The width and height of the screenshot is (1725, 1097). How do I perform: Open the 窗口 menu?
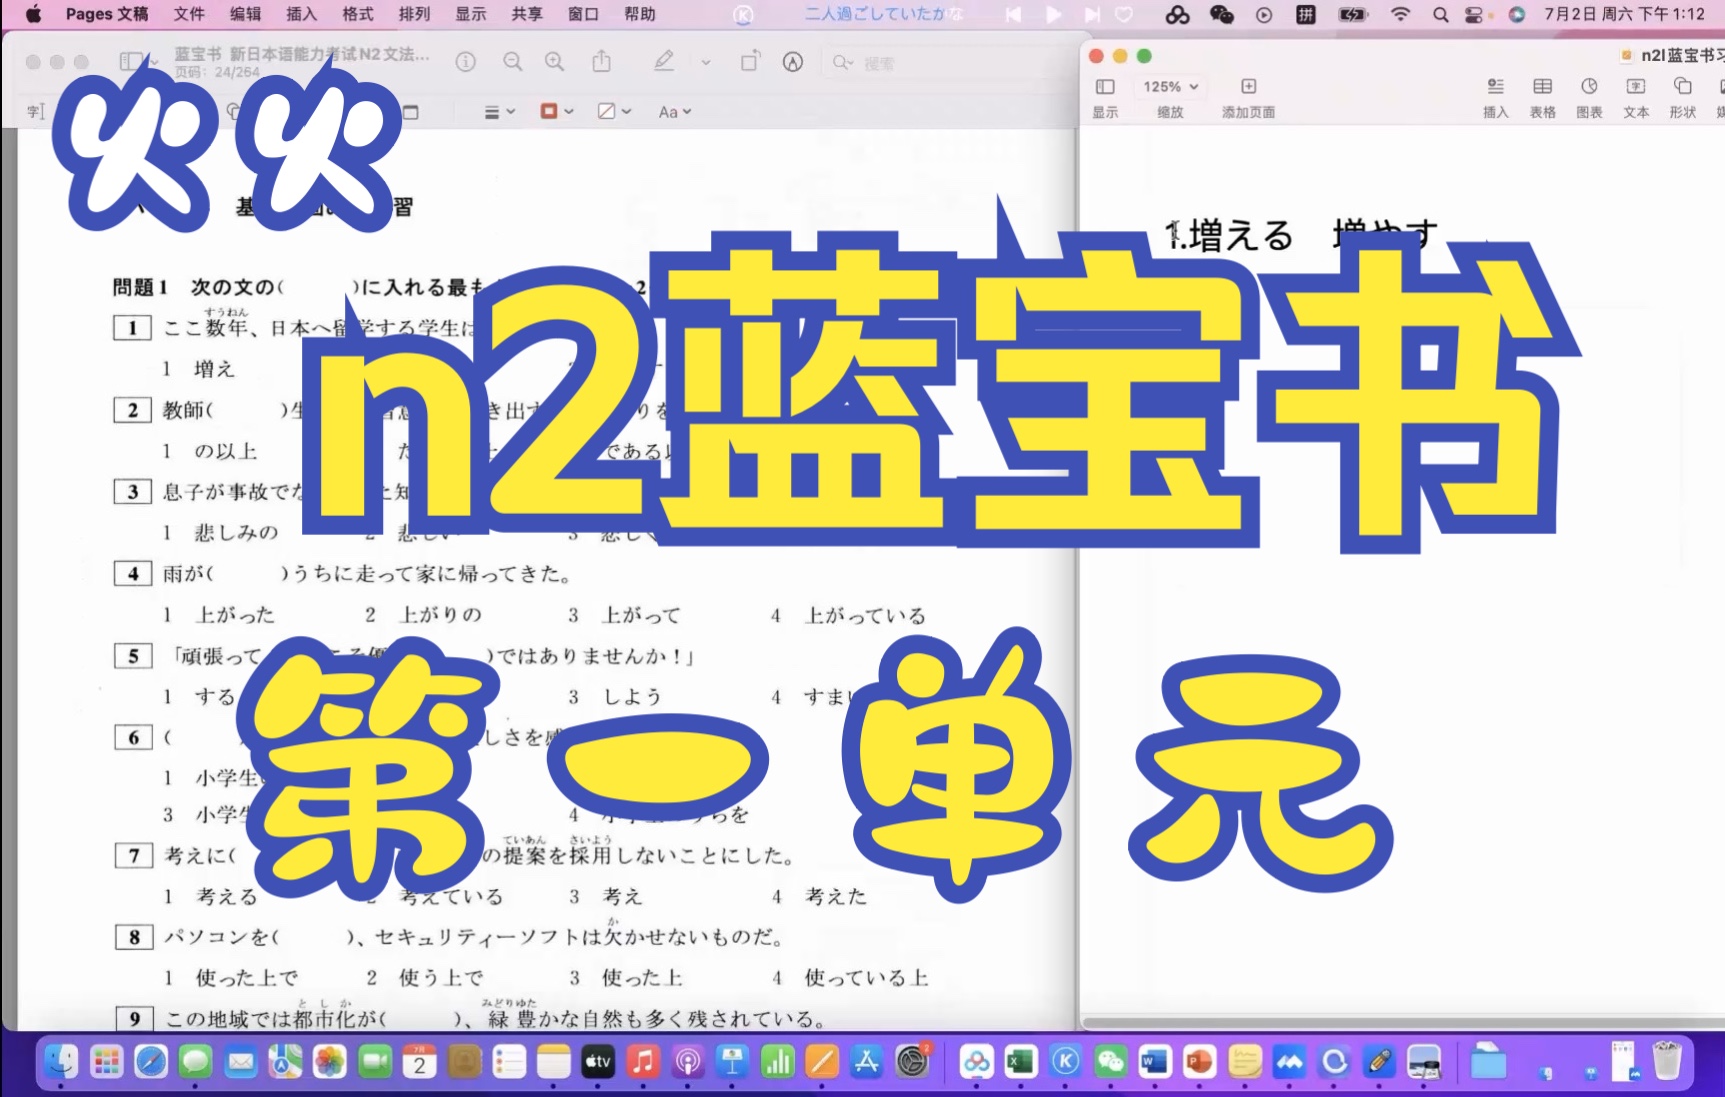583,14
